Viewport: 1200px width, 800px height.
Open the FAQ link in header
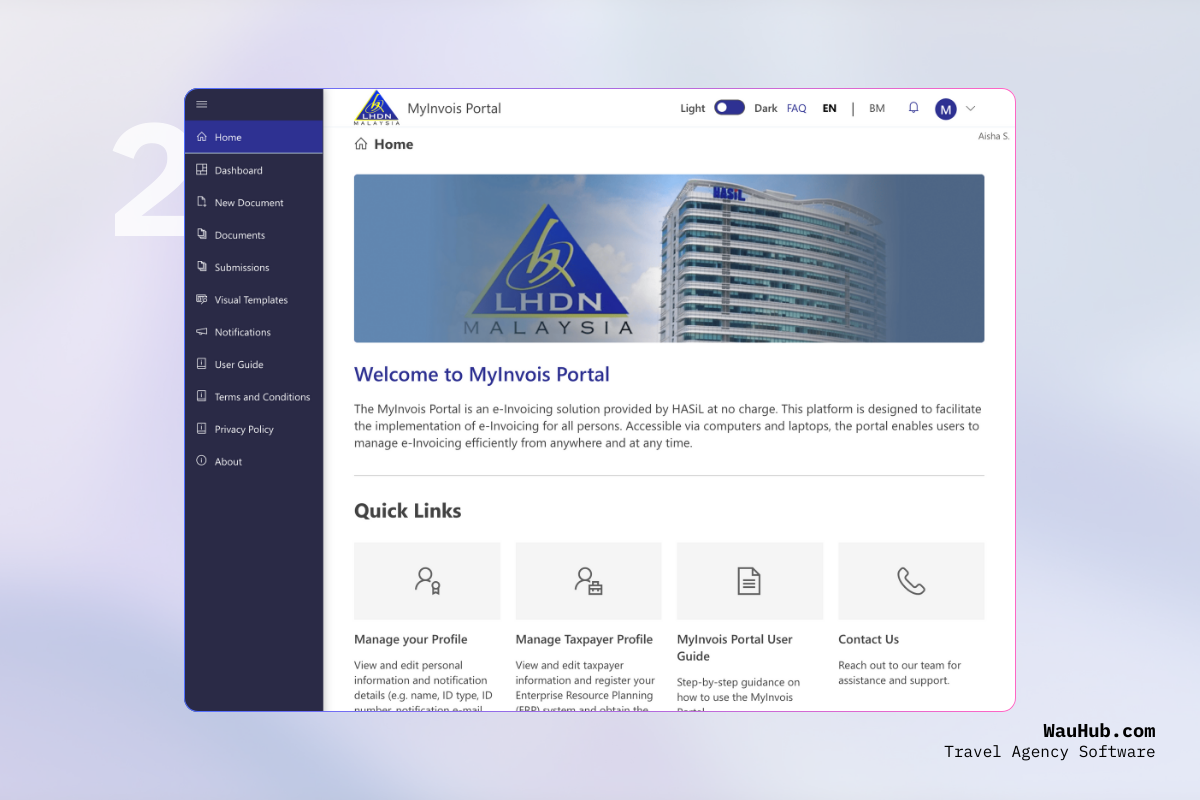(796, 108)
